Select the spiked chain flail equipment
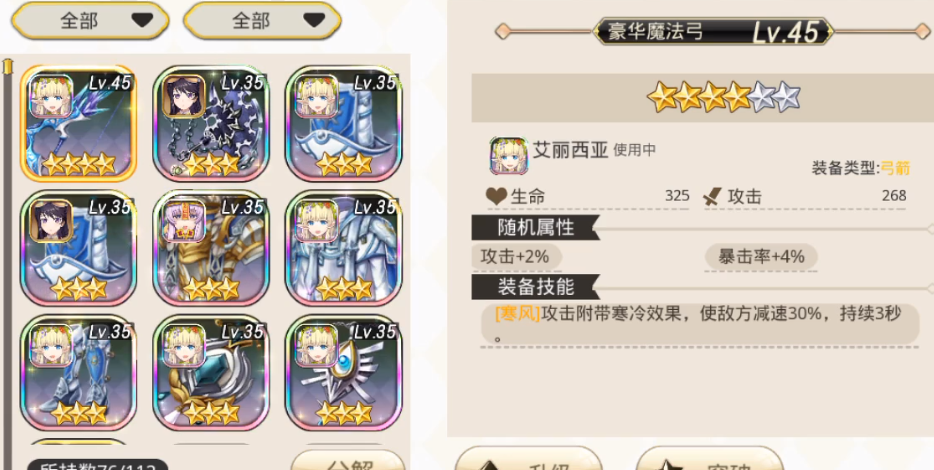 (x=211, y=123)
